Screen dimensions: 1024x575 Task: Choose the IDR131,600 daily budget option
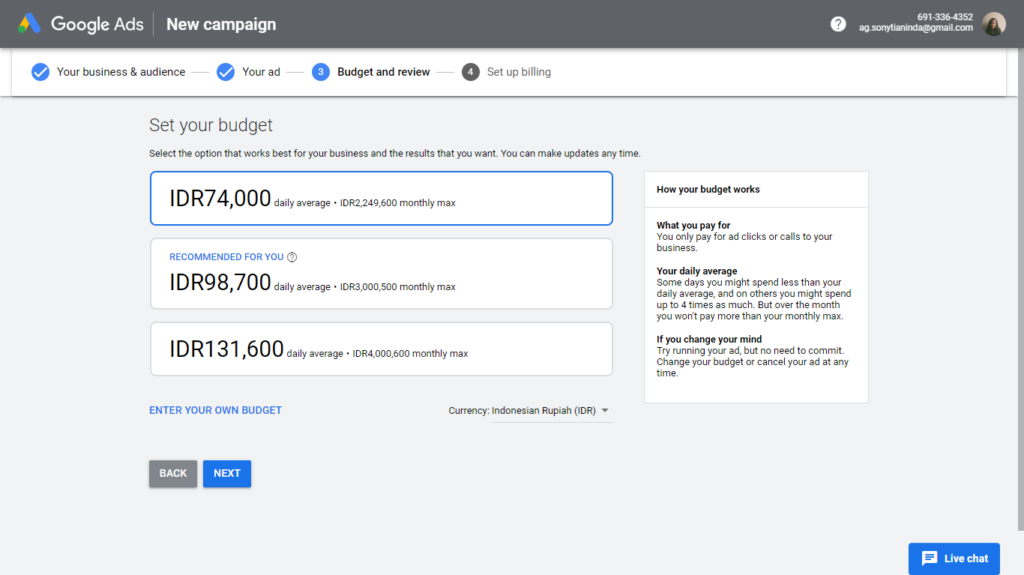(381, 349)
